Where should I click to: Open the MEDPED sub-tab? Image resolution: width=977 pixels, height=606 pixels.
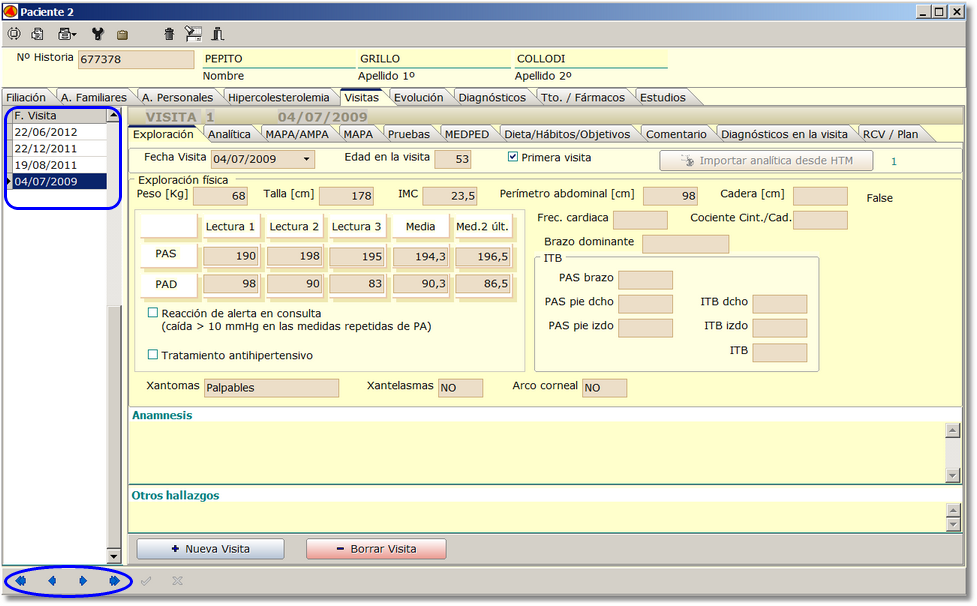[467, 134]
